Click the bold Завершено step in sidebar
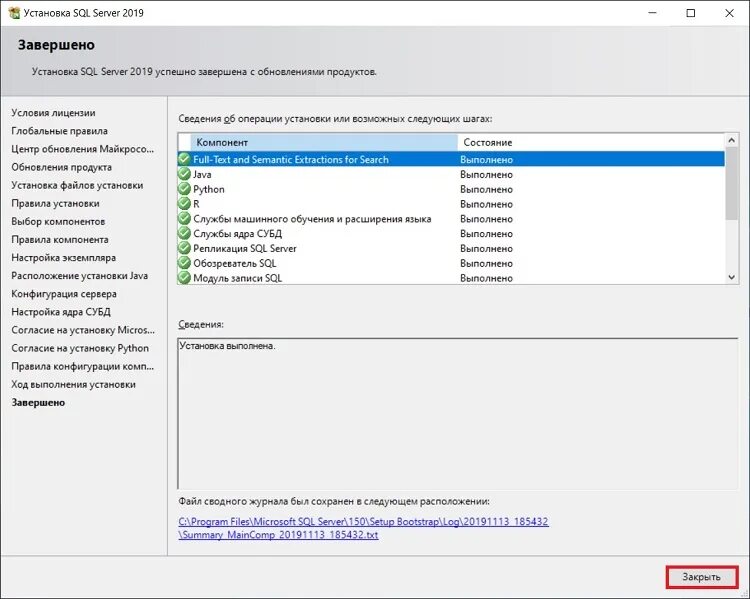Screen dimensions: 750x599 38,403
